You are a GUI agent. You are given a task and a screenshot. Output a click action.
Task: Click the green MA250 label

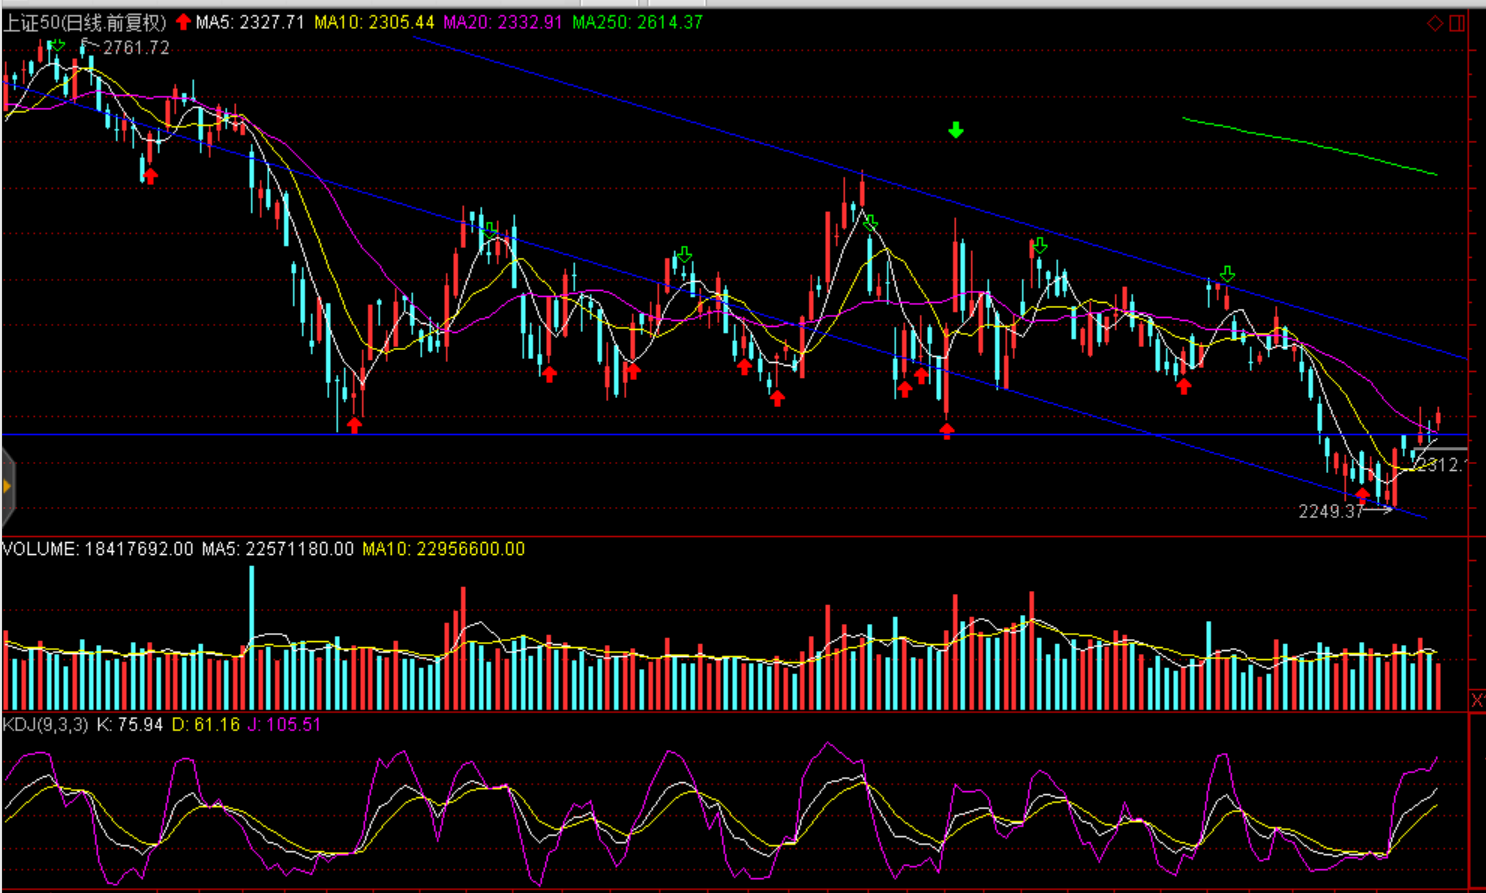coord(637,22)
